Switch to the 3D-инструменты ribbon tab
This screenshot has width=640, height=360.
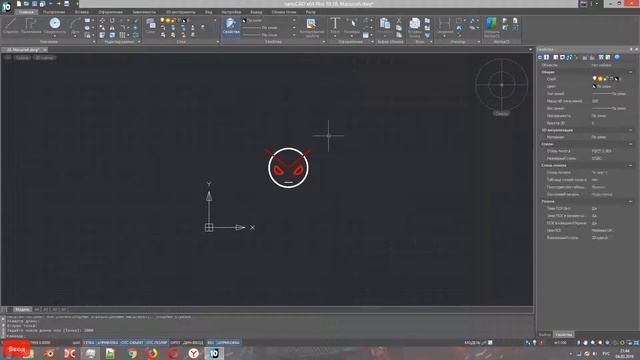pos(180,12)
